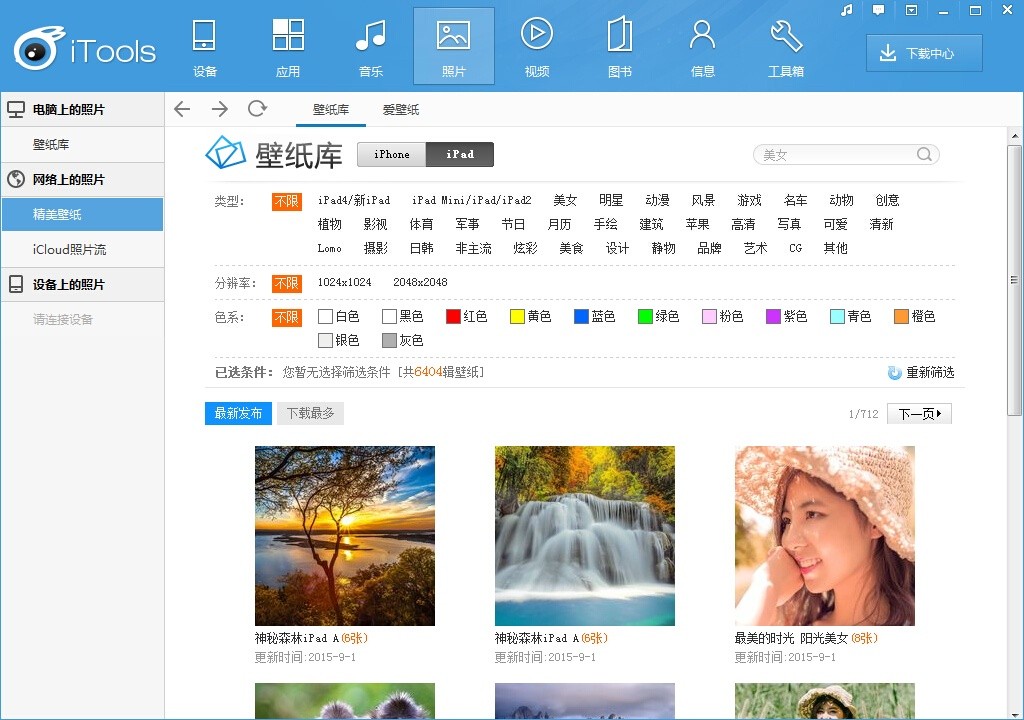Switch to the 应用 (Apps) section
The height and width of the screenshot is (720, 1024).
pos(288,45)
